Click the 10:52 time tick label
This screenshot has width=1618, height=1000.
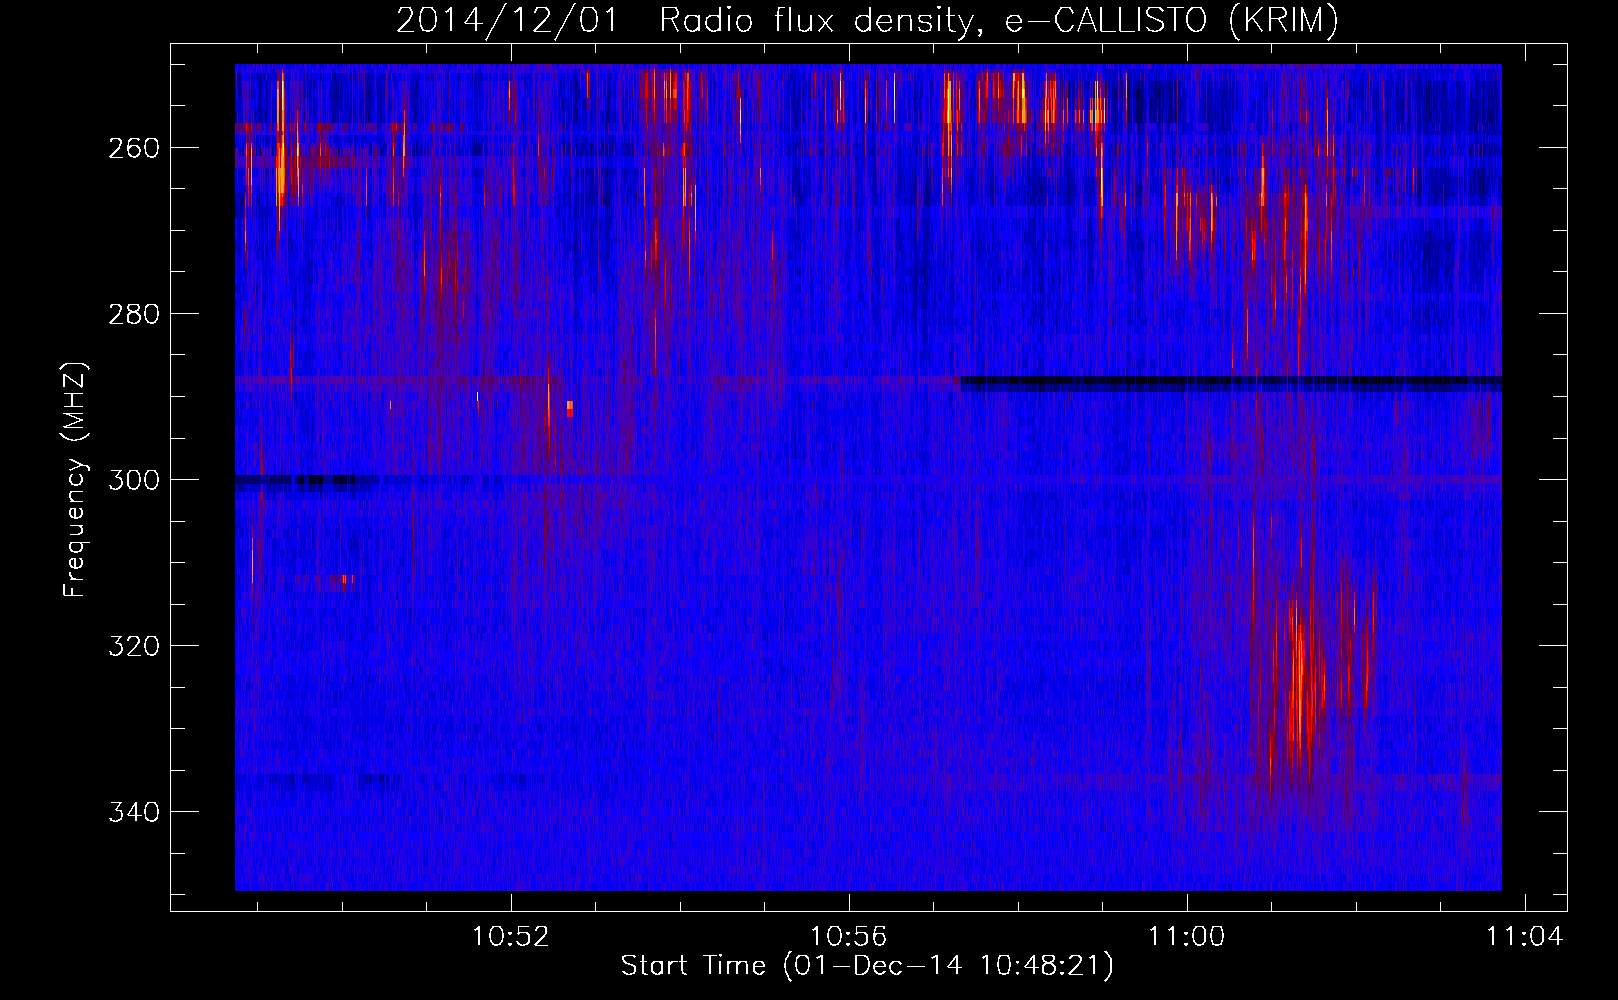(x=511, y=937)
